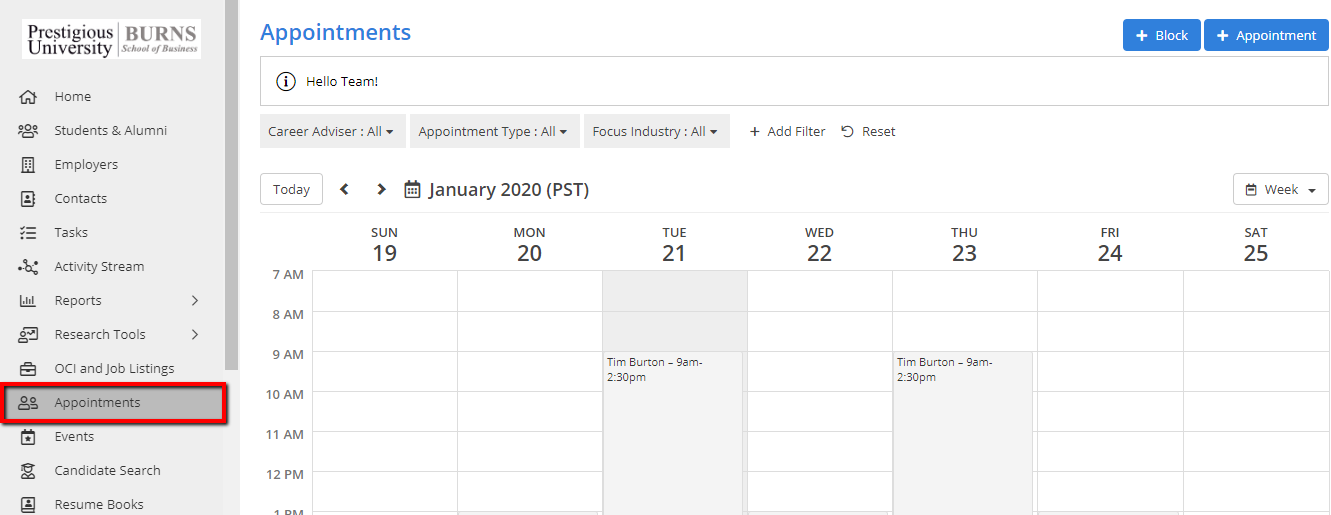Click the Today button
Viewport: 1331px width, 515px height.
291,189
